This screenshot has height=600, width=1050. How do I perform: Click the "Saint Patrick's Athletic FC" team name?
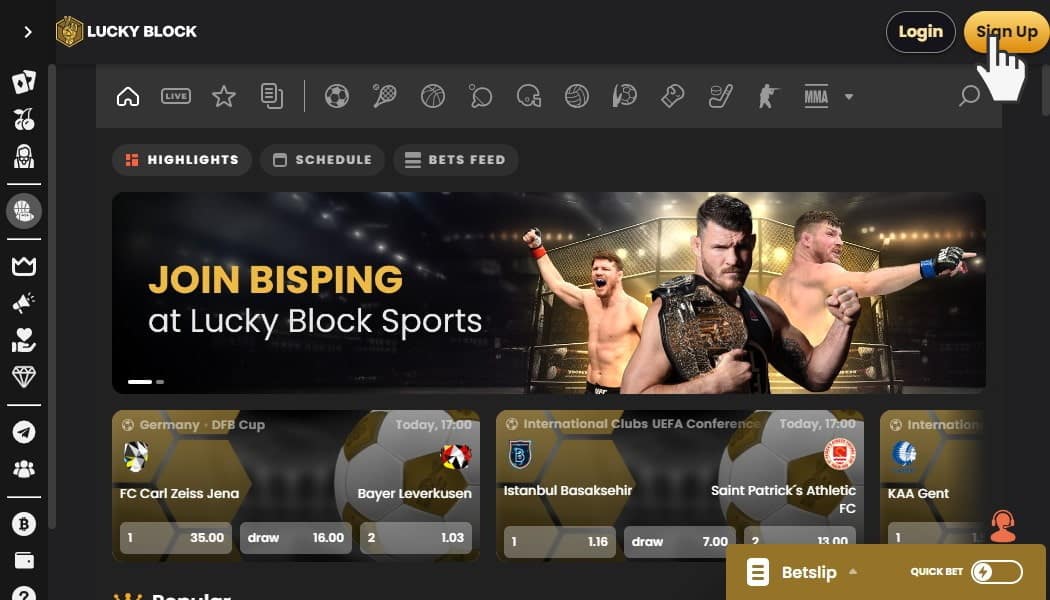click(783, 500)
